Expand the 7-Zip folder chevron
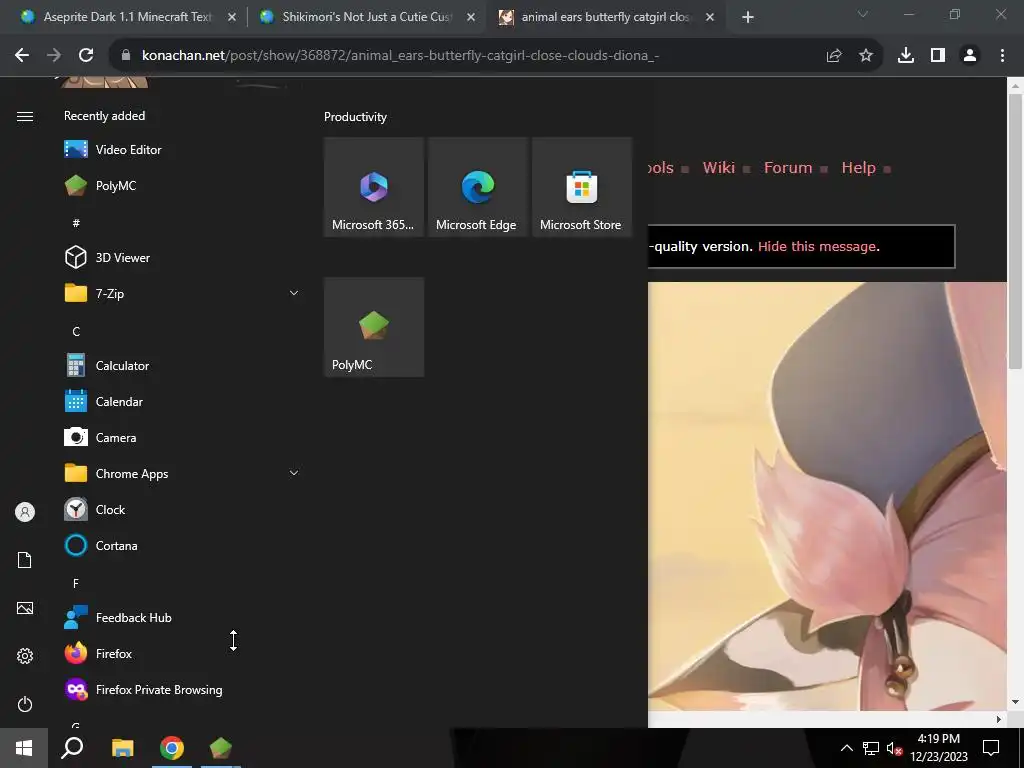 294,293
